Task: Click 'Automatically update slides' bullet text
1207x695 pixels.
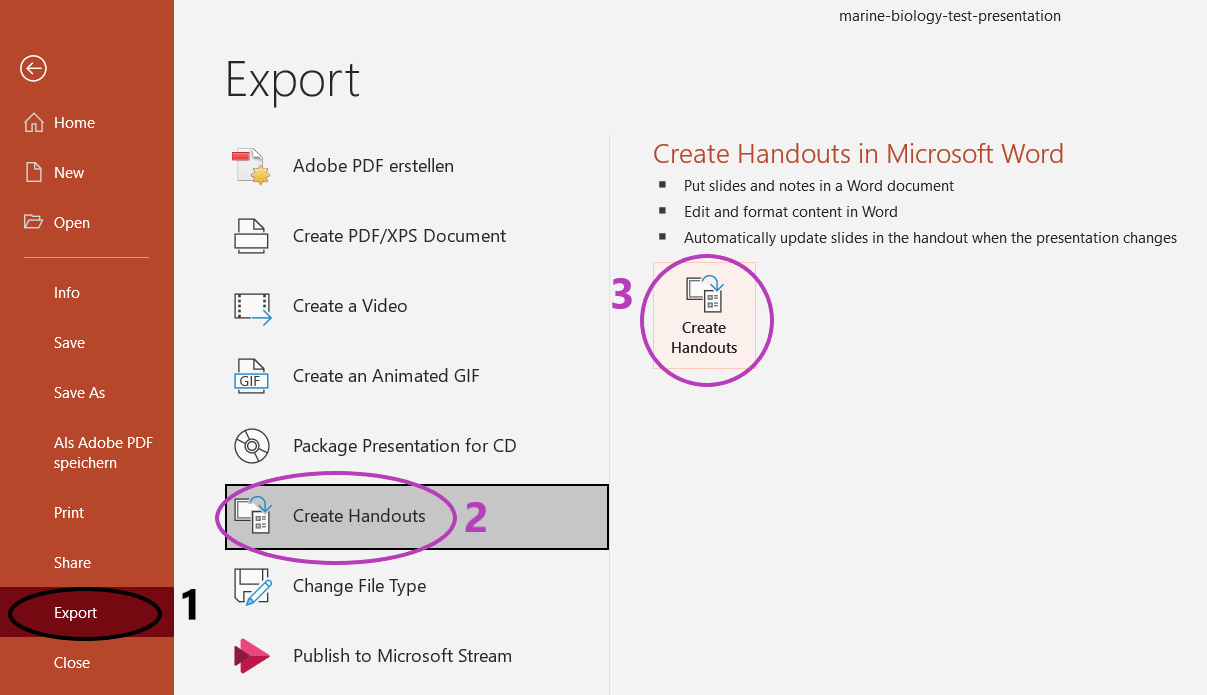Action: click(x=930, y=238)
